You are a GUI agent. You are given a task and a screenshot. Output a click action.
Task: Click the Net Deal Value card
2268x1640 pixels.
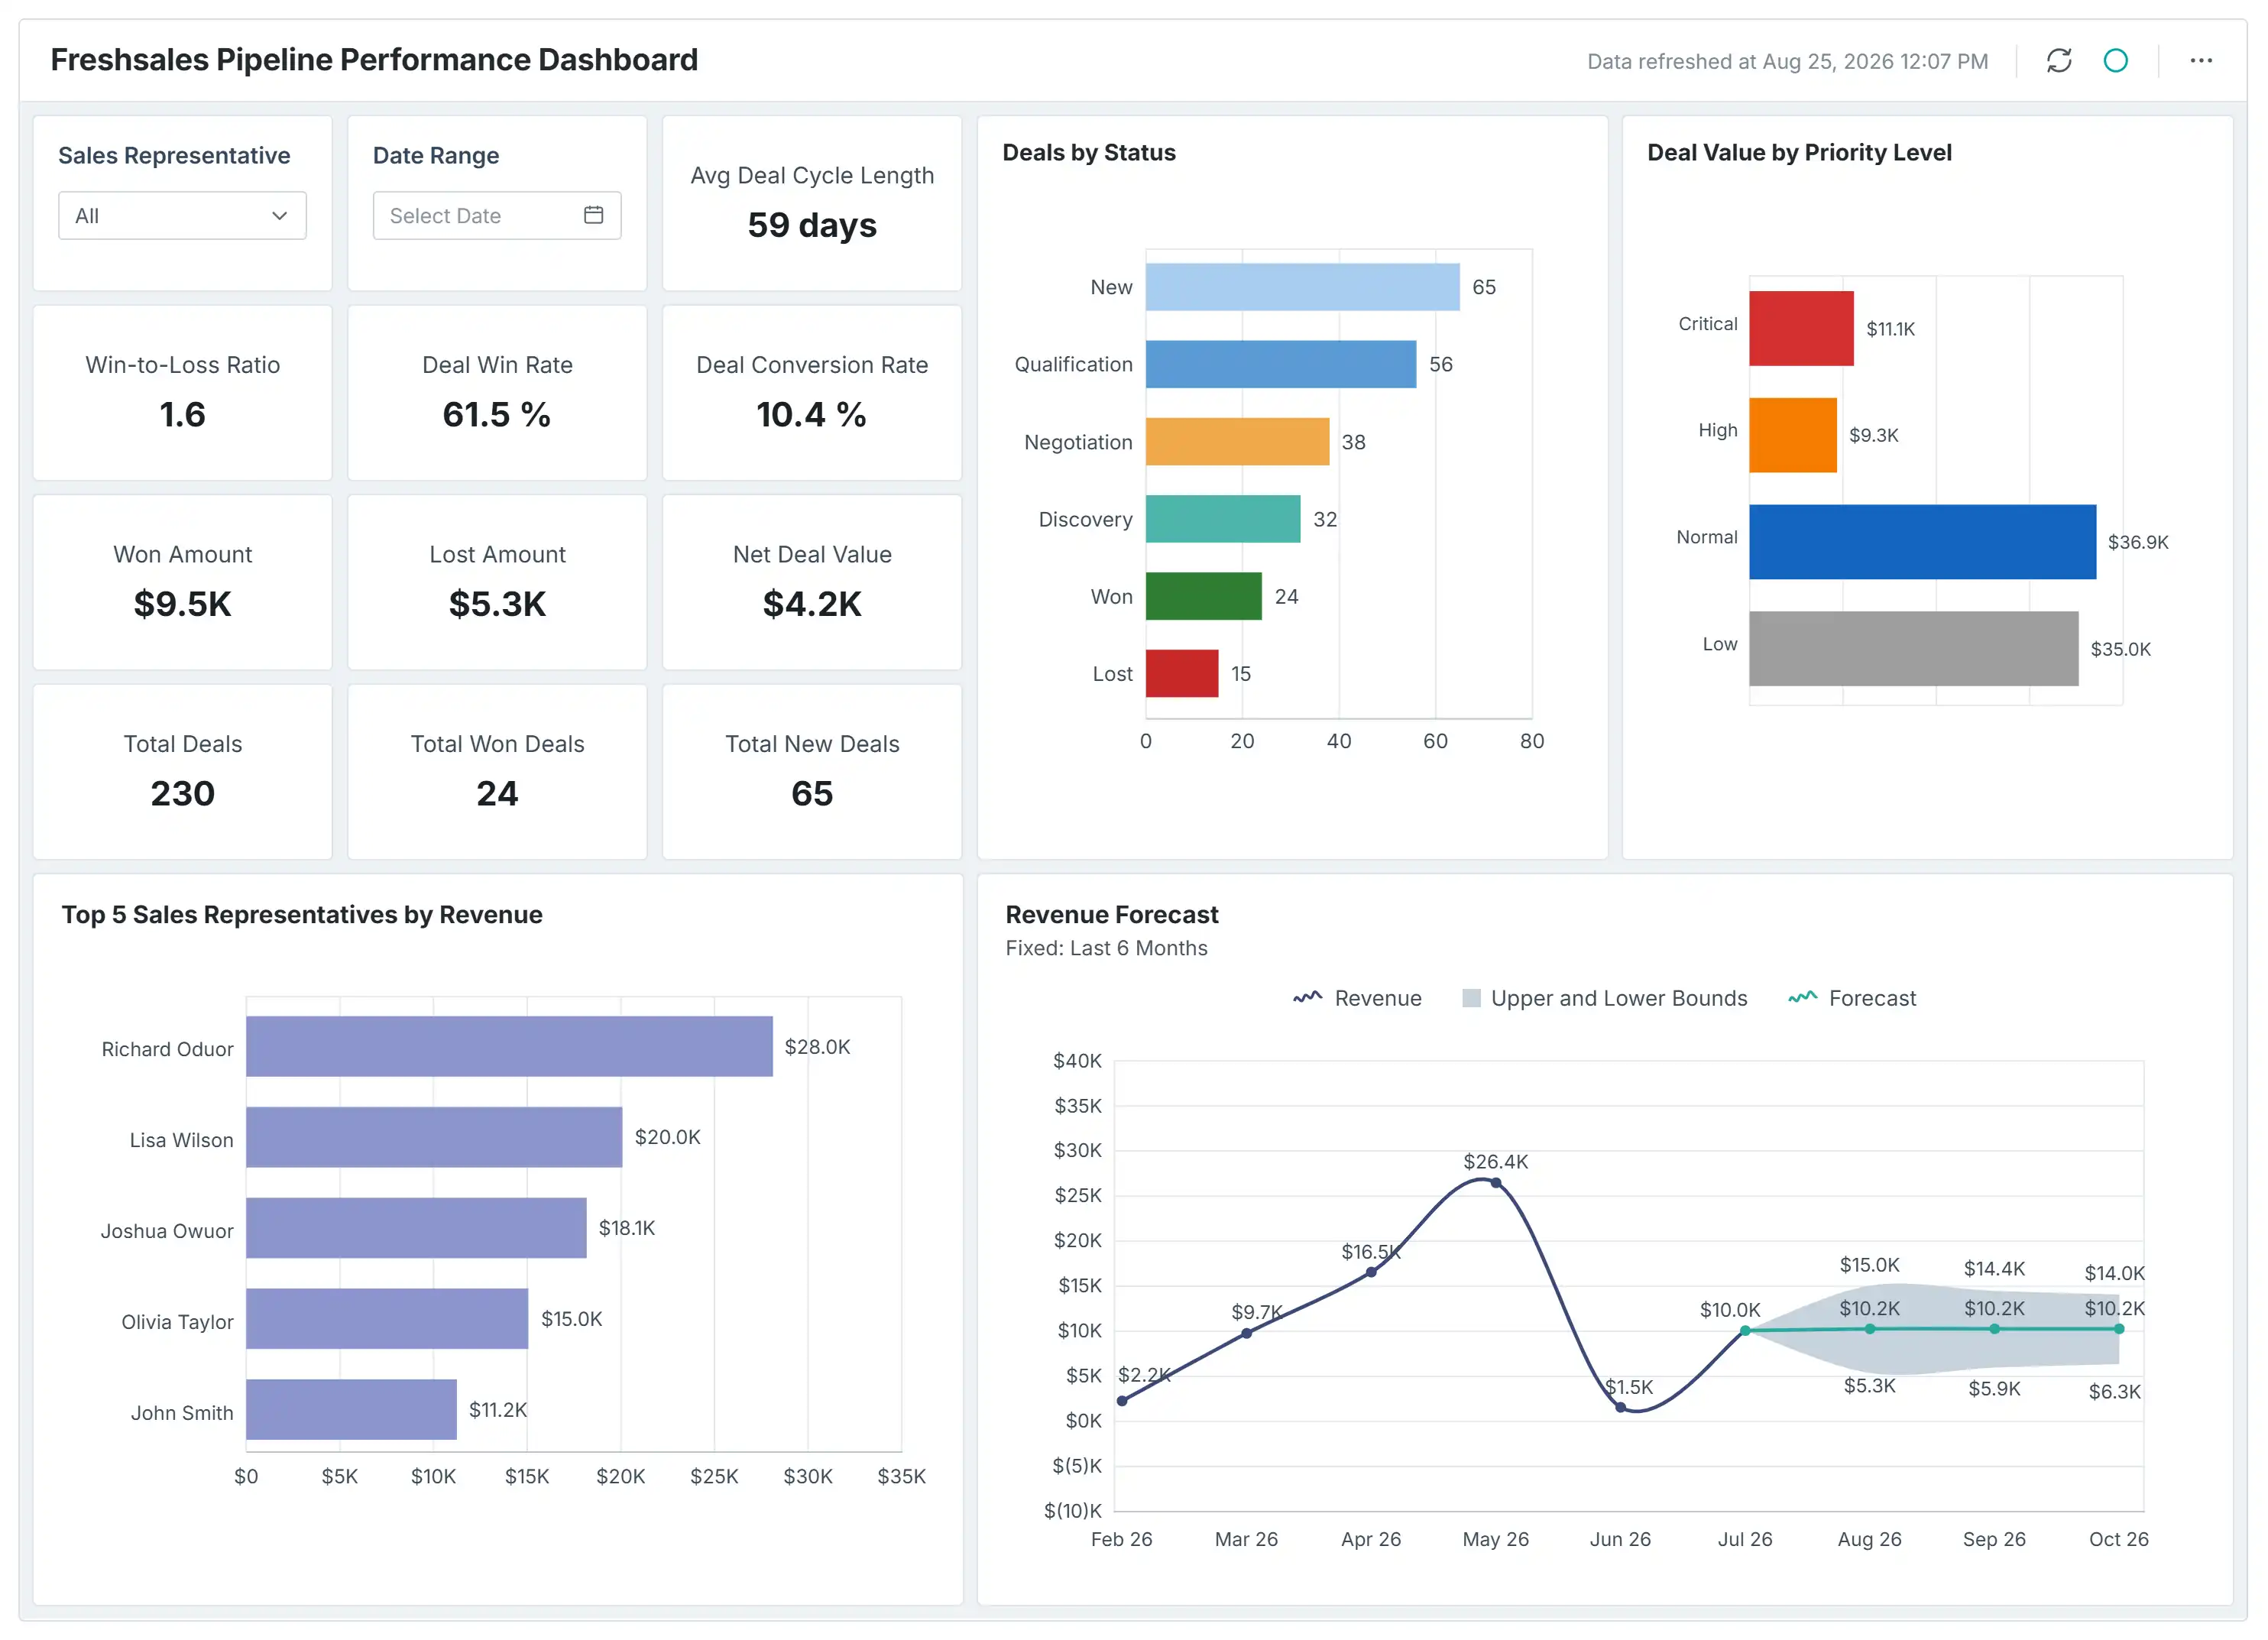tap(812, 583)
